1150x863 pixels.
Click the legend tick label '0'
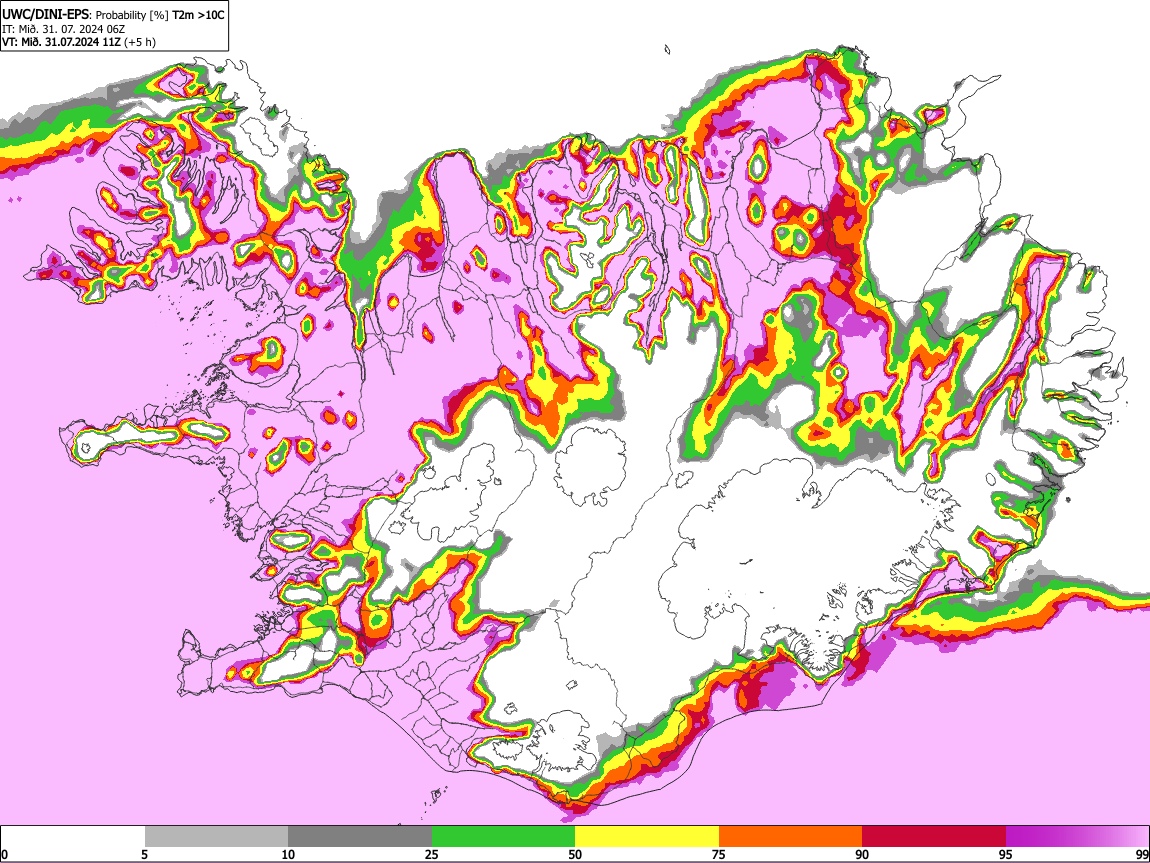(x=4, y=854)
